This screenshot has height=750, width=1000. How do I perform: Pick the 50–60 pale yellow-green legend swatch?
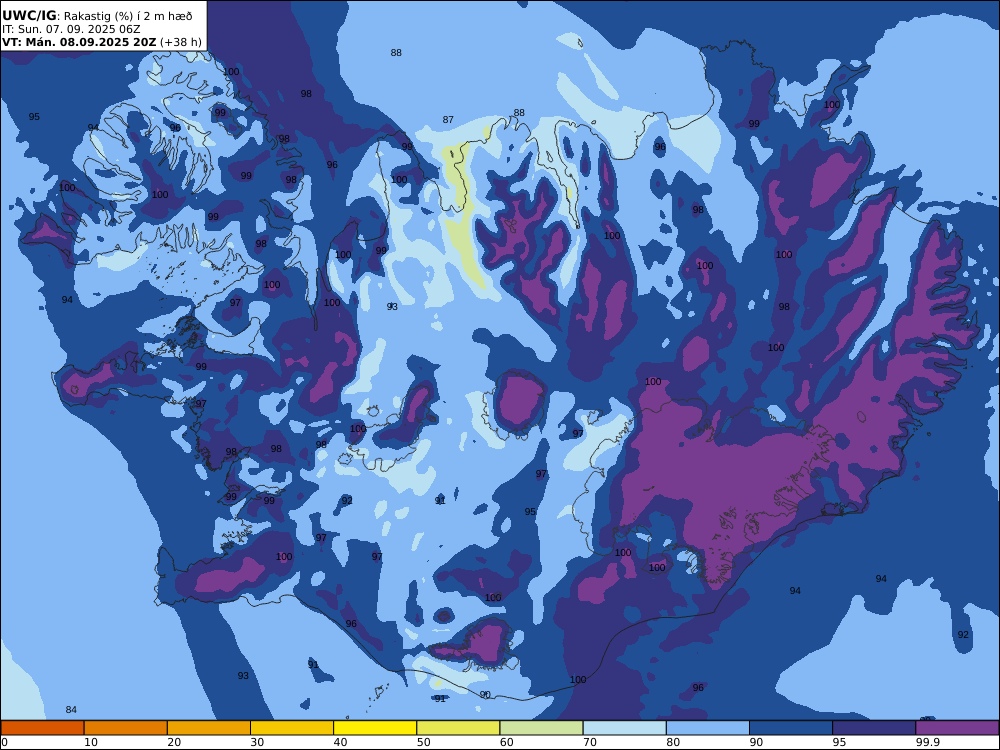(458, 728)
